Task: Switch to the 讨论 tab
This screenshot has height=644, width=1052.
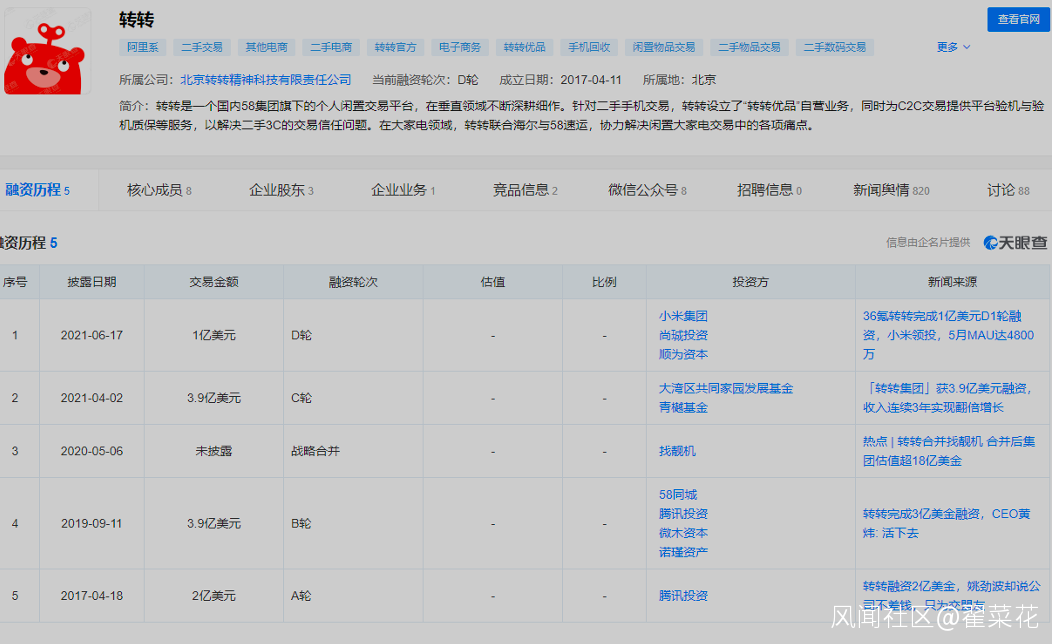Action: 1008,190
